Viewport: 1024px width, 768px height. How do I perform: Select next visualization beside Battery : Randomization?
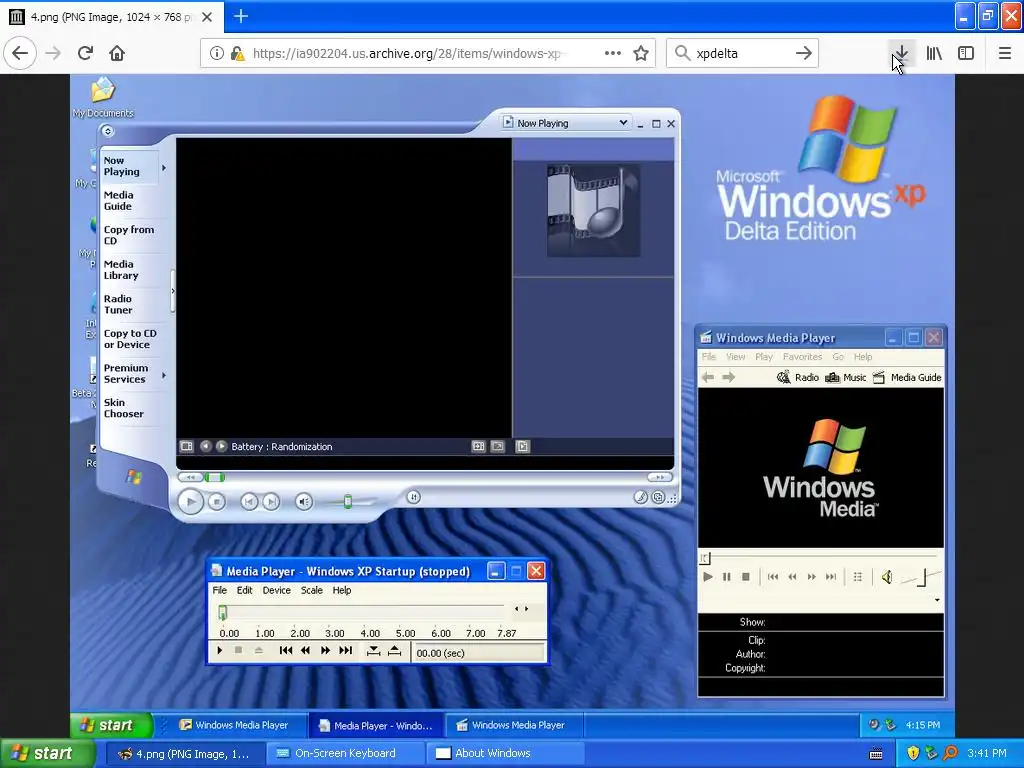[x=221, y=446]
